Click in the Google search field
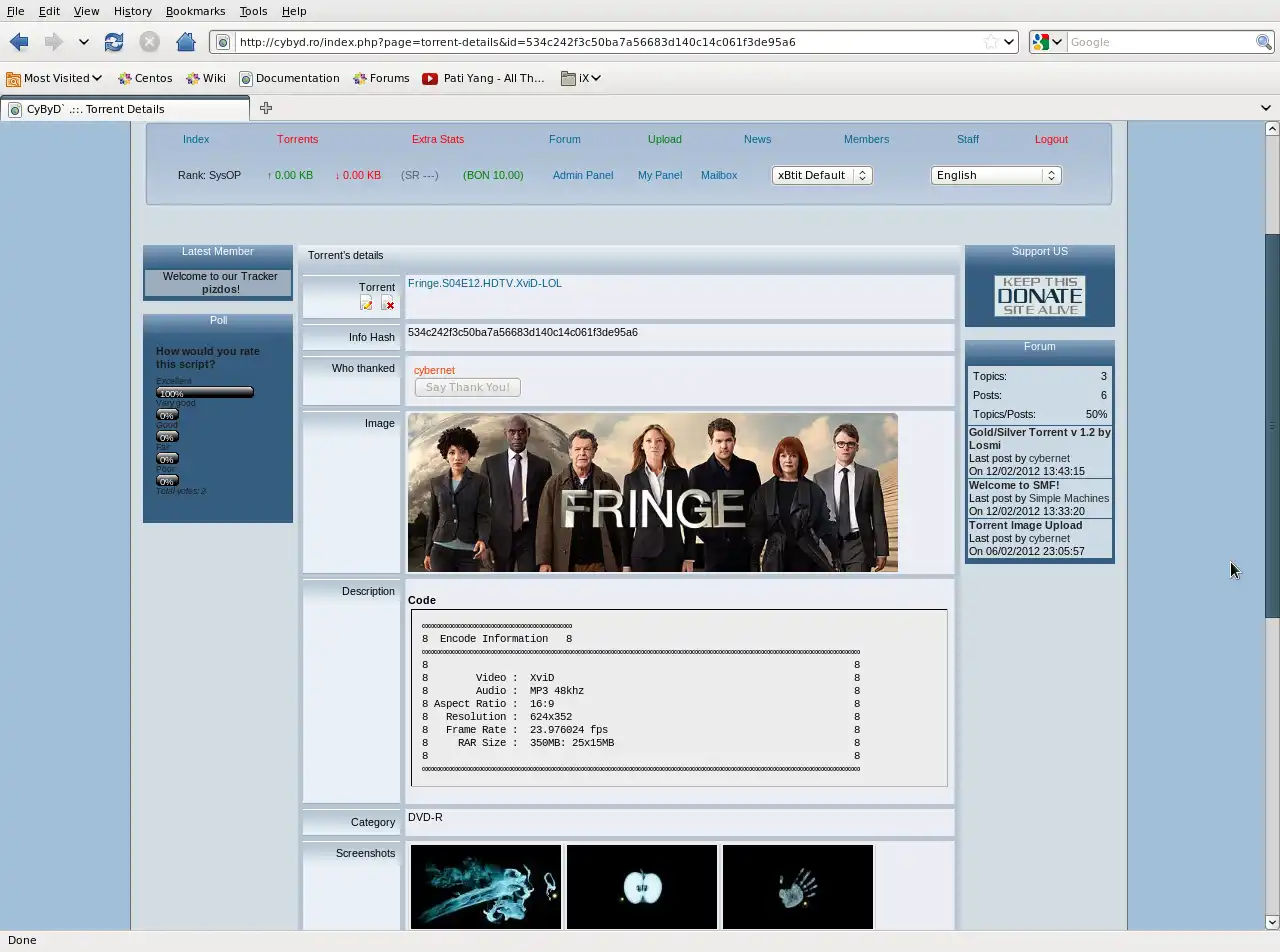Screen dimensions: 1280x952 [x=1160, y=42]
